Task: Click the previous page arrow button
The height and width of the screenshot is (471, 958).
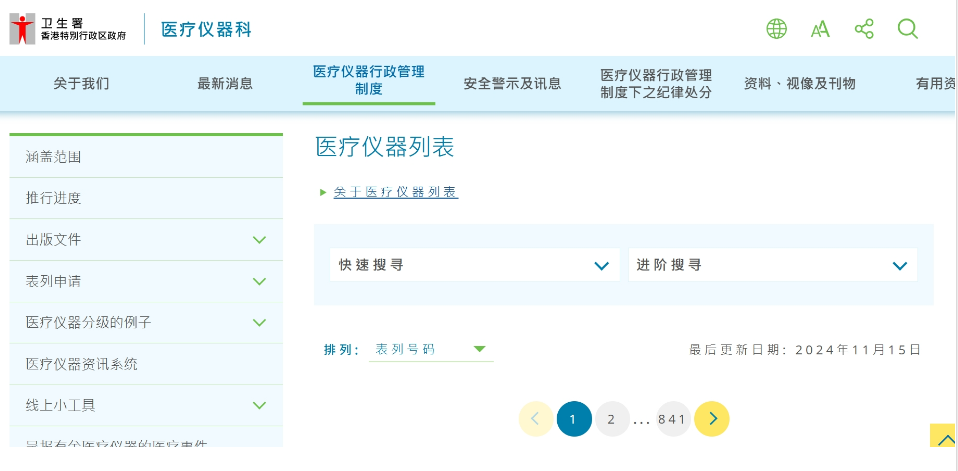Action: 535,419
